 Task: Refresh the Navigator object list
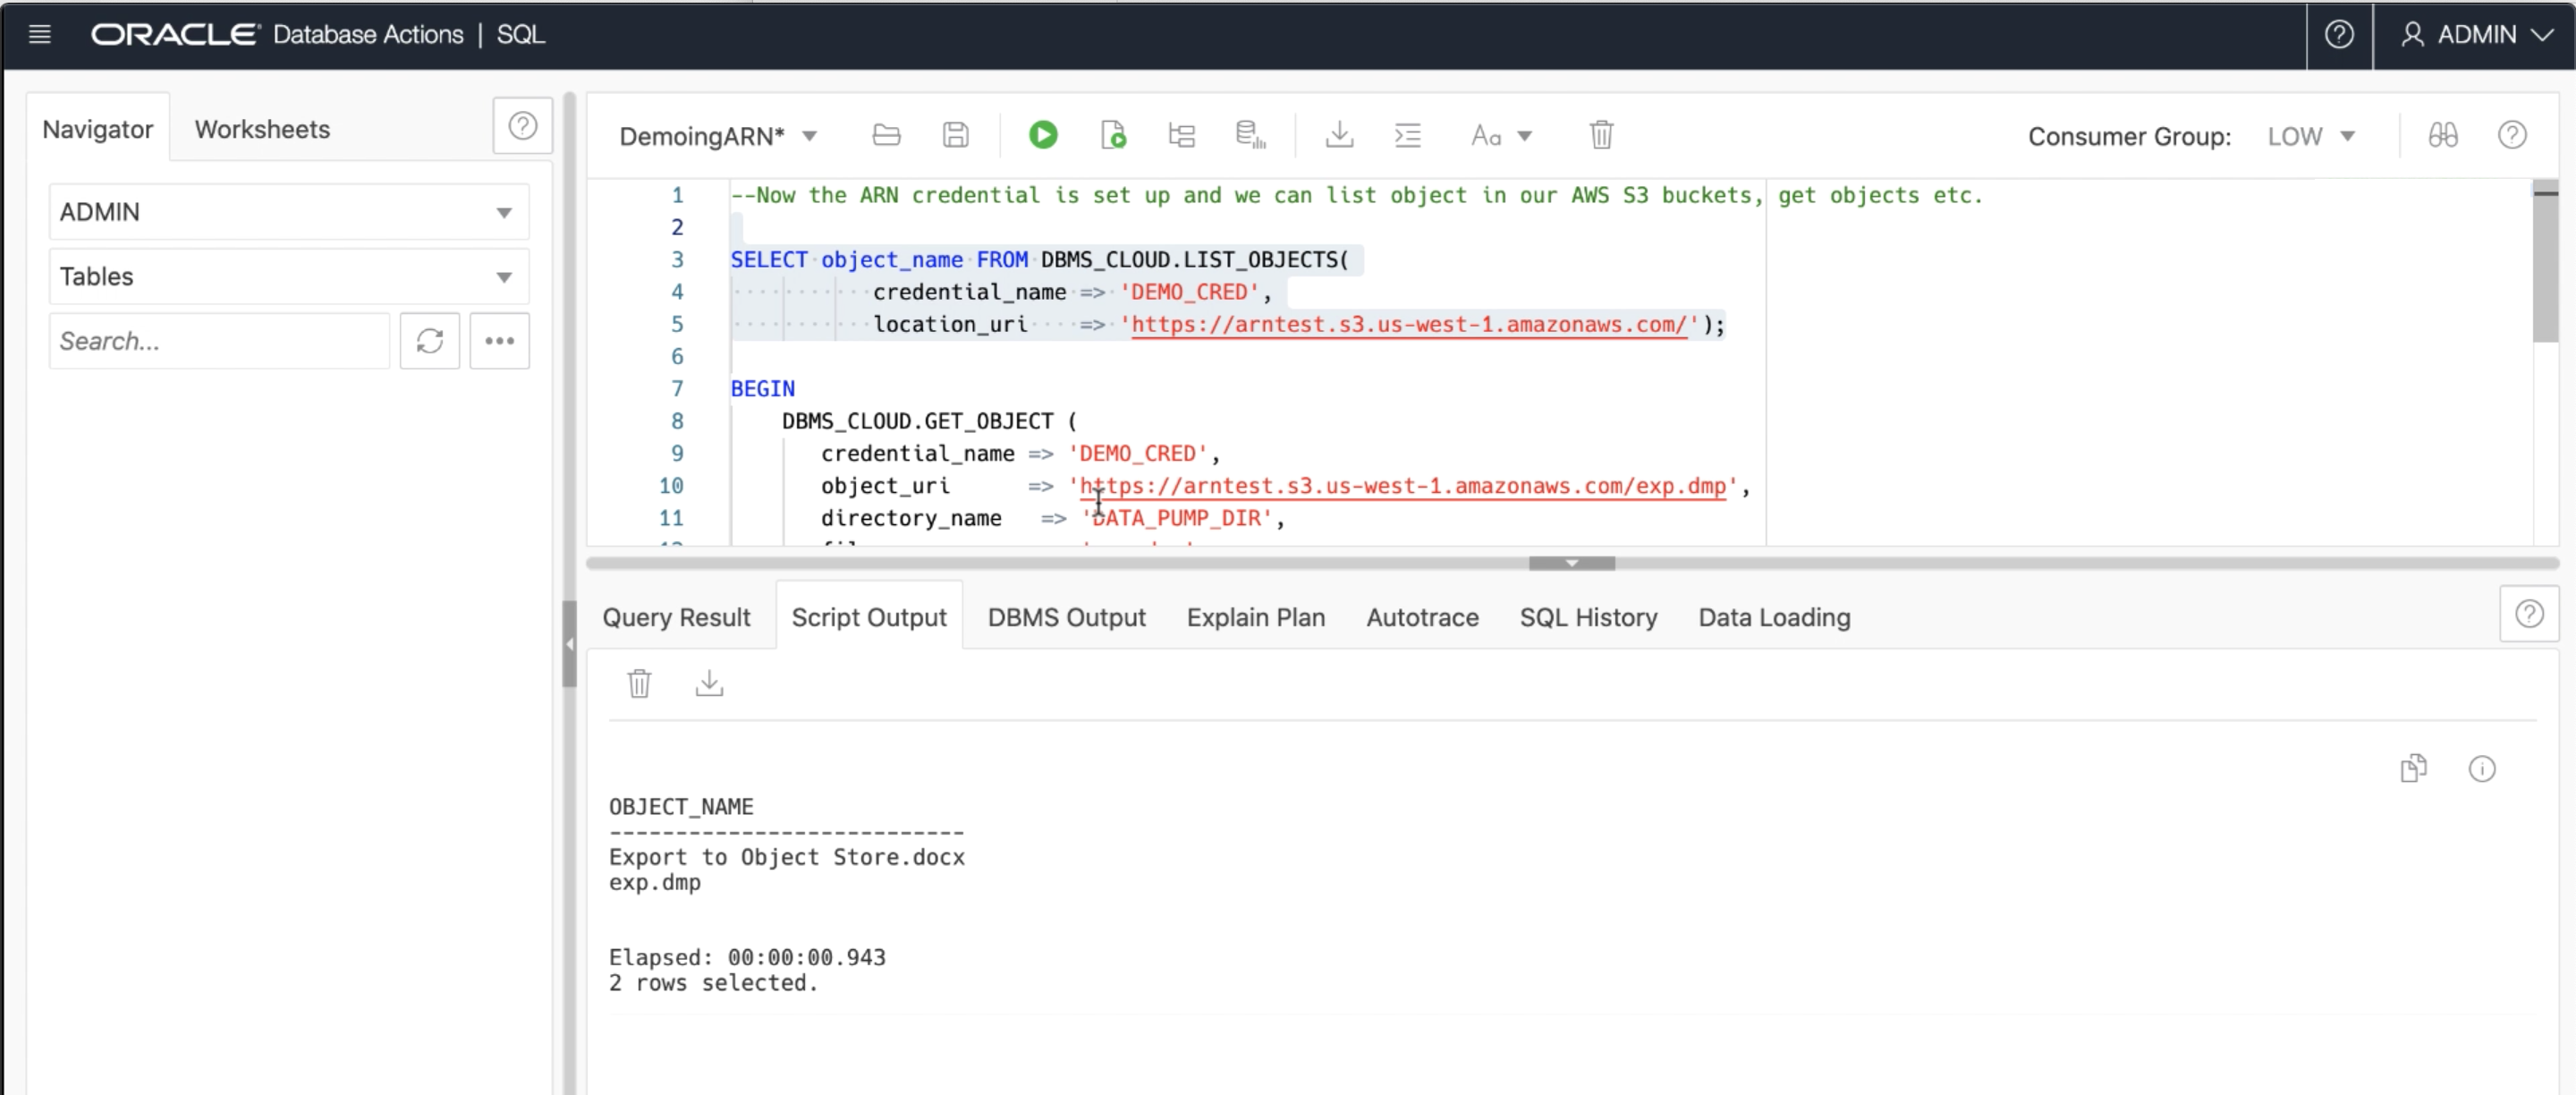click(429, 341)
